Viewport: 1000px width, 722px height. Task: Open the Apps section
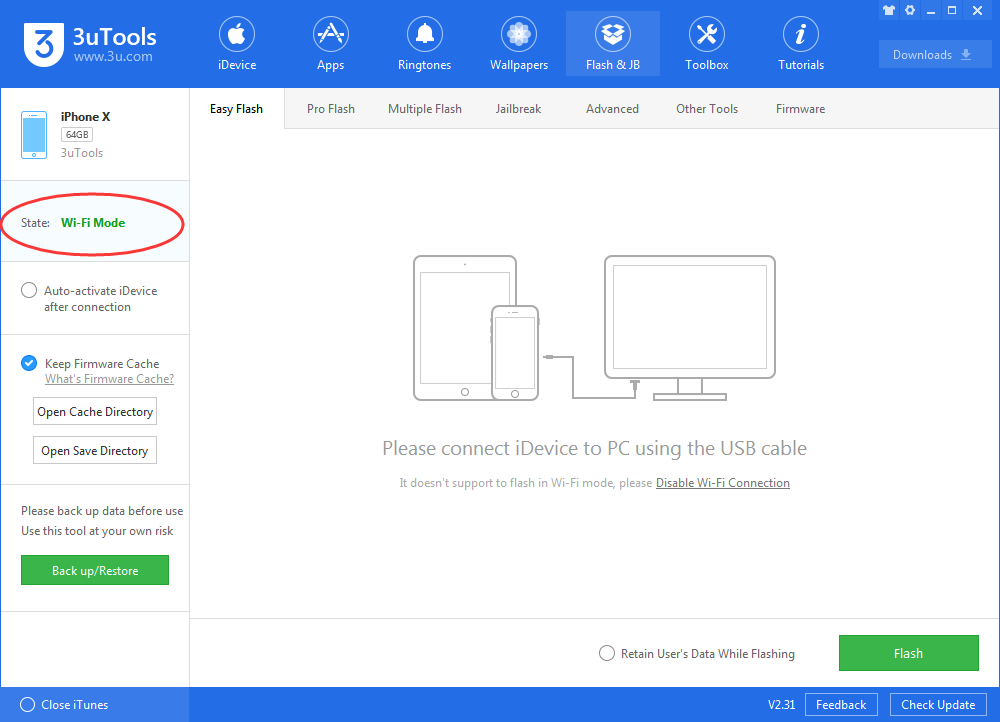point(330,44)
